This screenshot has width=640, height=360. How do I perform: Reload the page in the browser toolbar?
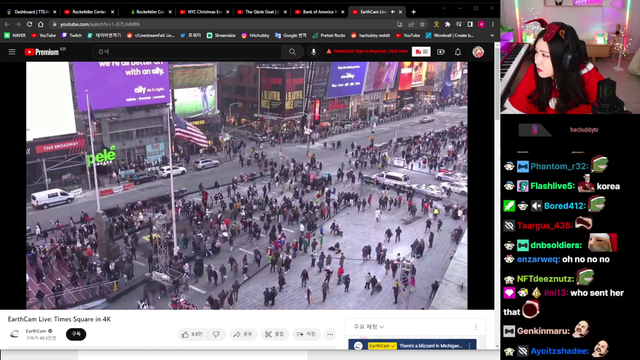point(29,24)
